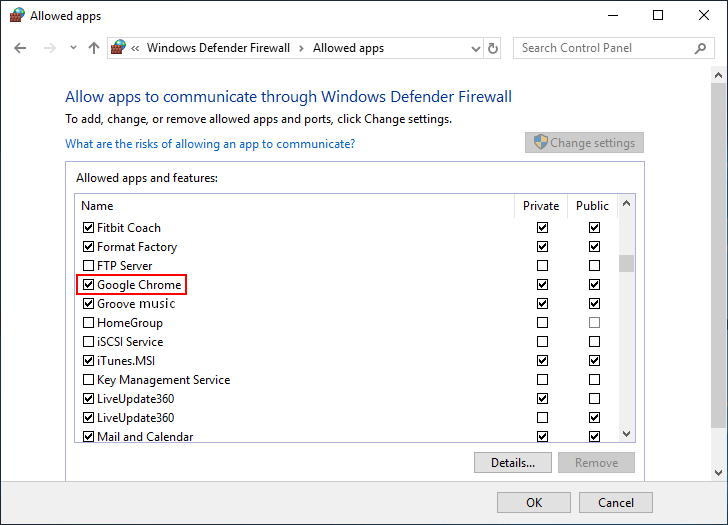Expand the breadcrumb chevron after Windows Defender Firewall
The image size is (728, 525).
[x=301, y=48]
